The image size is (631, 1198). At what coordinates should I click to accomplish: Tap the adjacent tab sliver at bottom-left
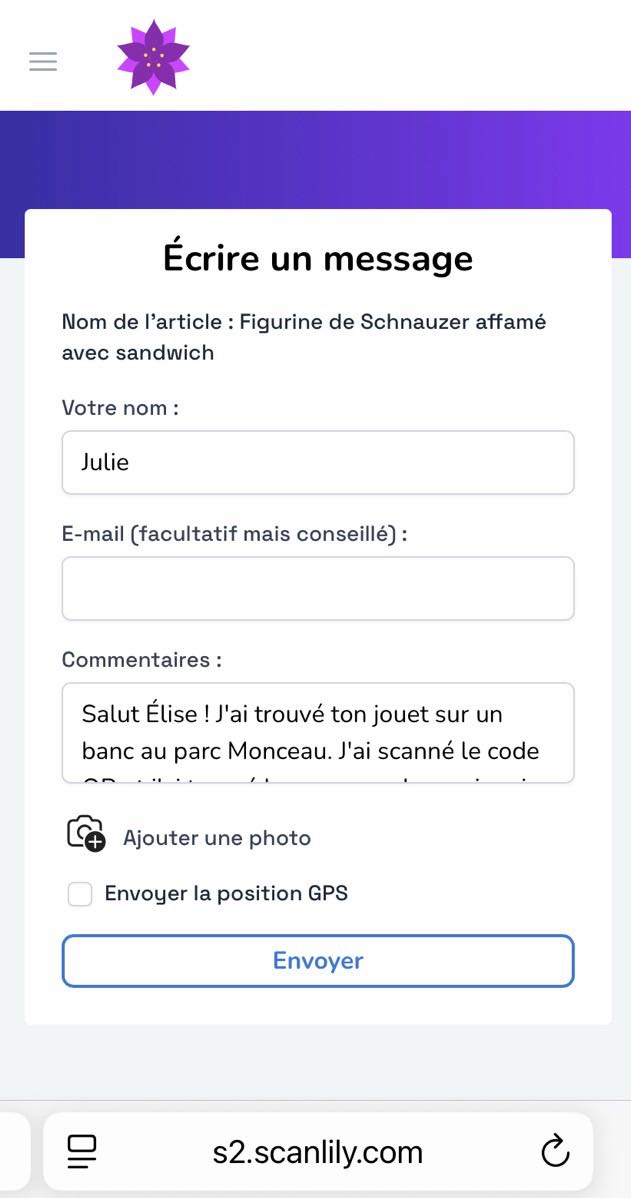pyautogui.click(x=10, y=1150)
